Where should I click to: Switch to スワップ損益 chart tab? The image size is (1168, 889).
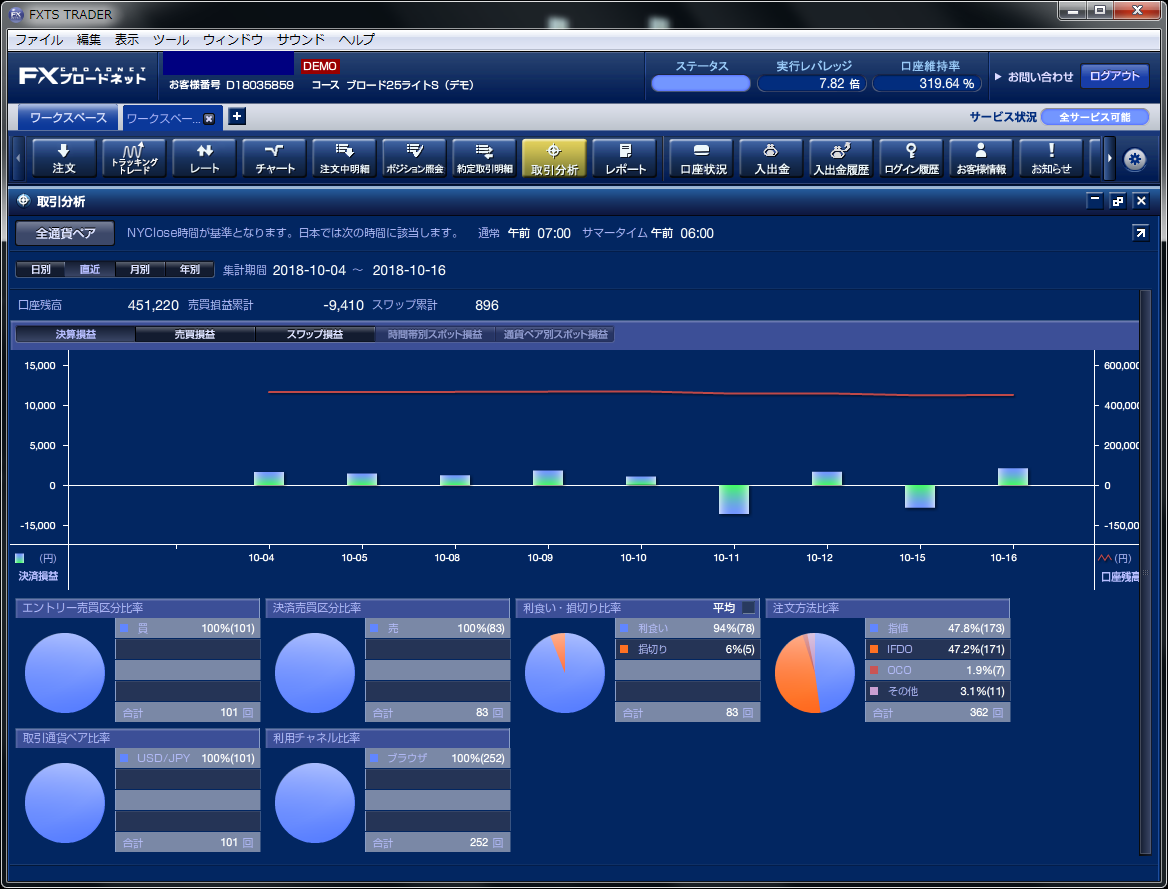point(315,335)
